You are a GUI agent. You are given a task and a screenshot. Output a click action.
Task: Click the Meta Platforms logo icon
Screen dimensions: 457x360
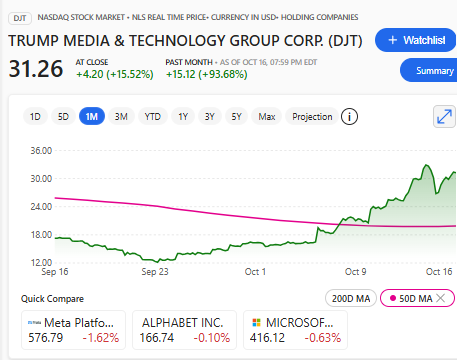[34, 322]
